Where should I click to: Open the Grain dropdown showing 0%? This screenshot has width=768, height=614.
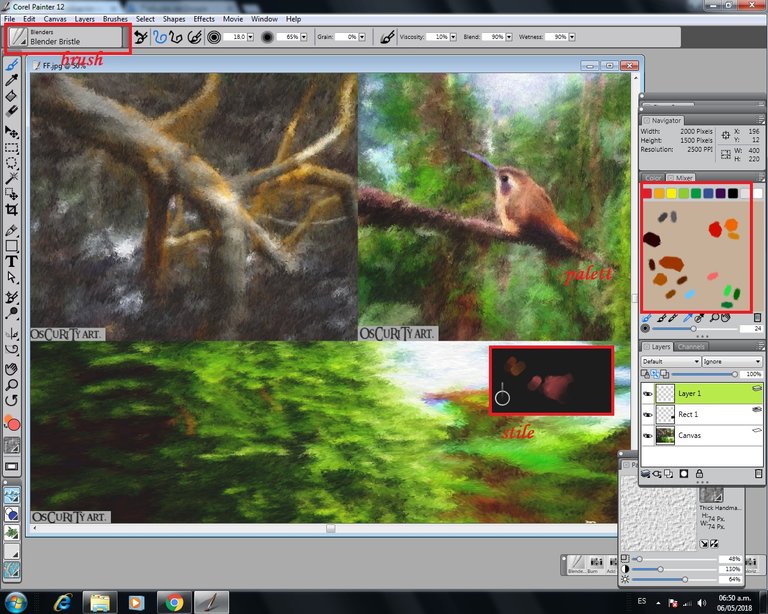(362, 37)
